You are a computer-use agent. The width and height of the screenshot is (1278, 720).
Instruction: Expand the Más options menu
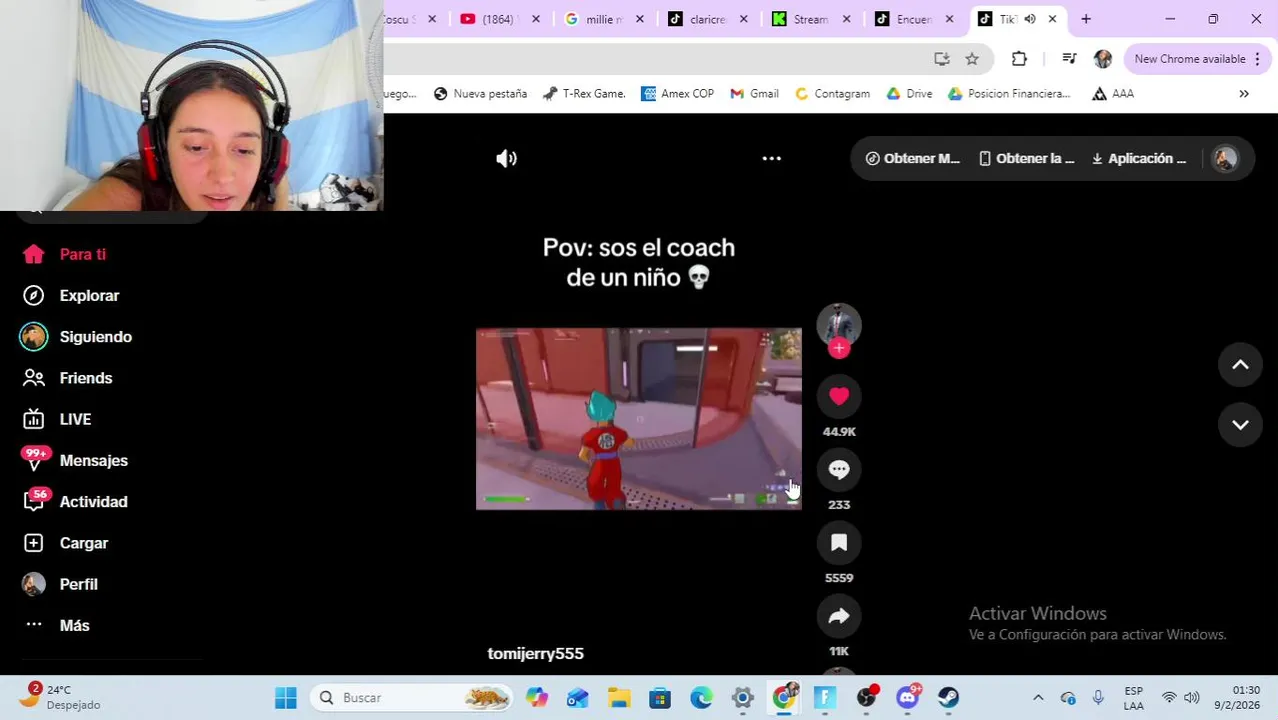57,625
